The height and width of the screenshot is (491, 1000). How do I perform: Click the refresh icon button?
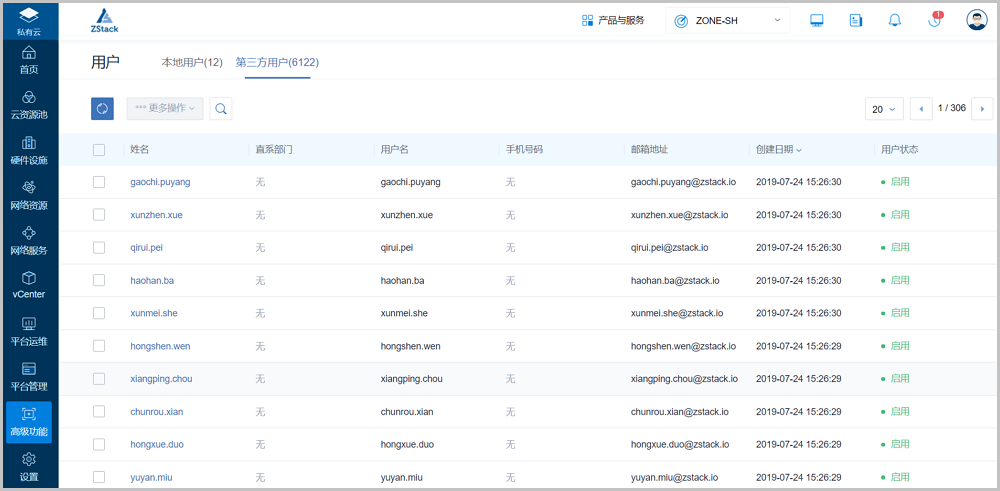[102, 109]
